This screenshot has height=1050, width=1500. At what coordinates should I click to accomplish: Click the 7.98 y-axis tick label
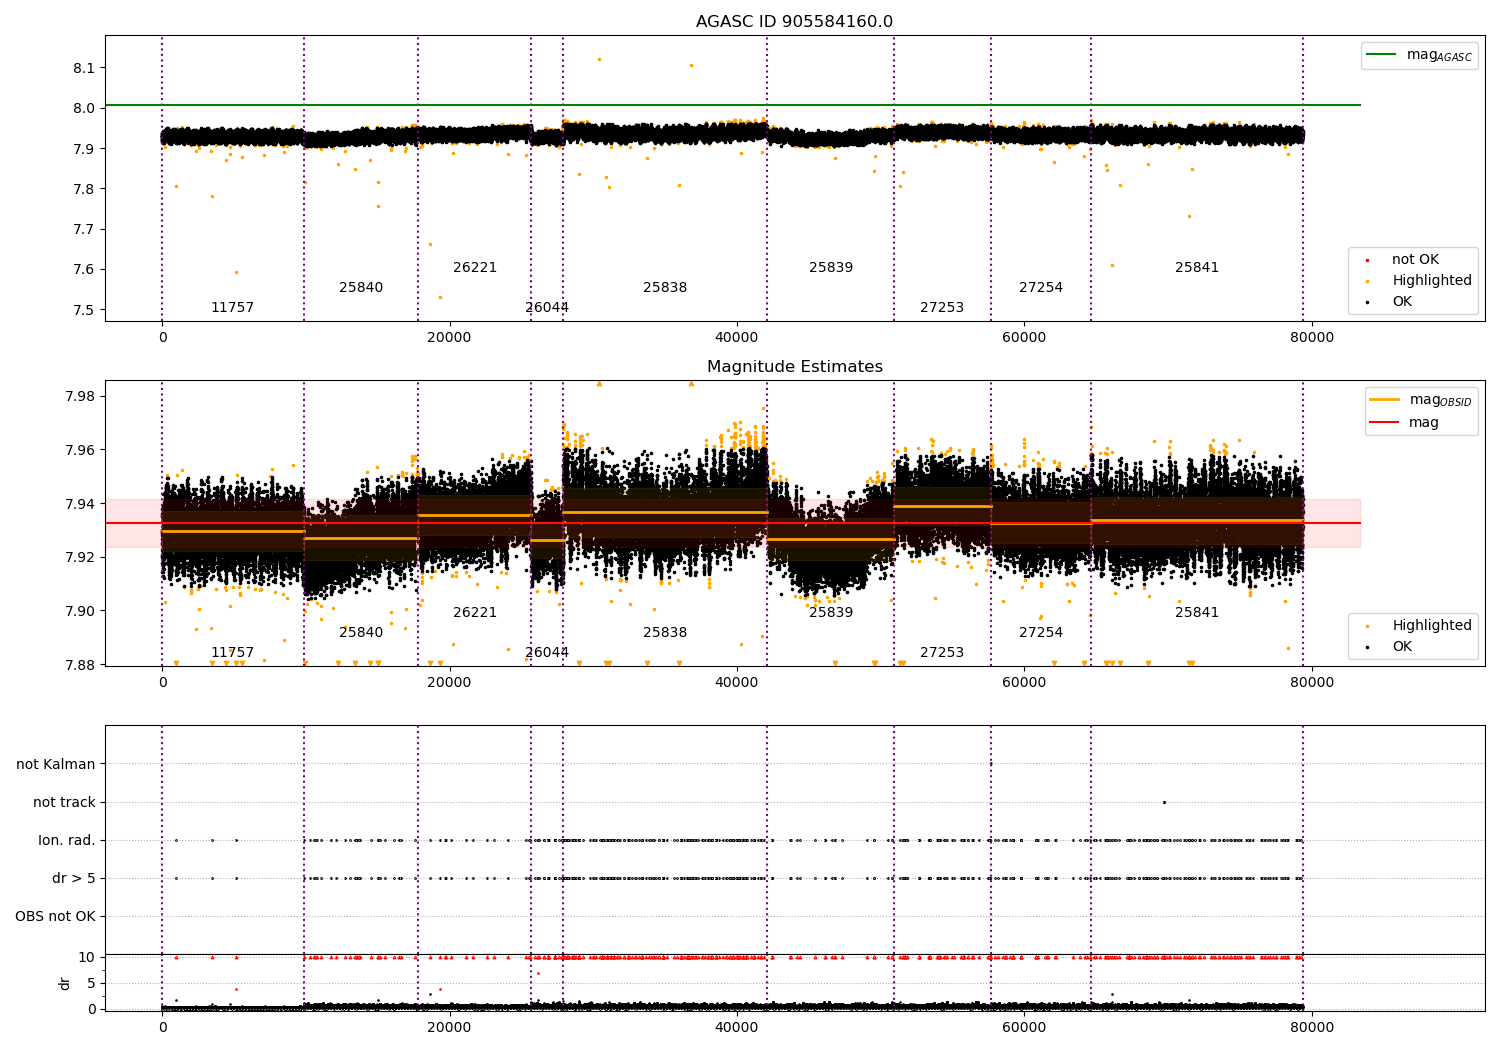(80, 397)
